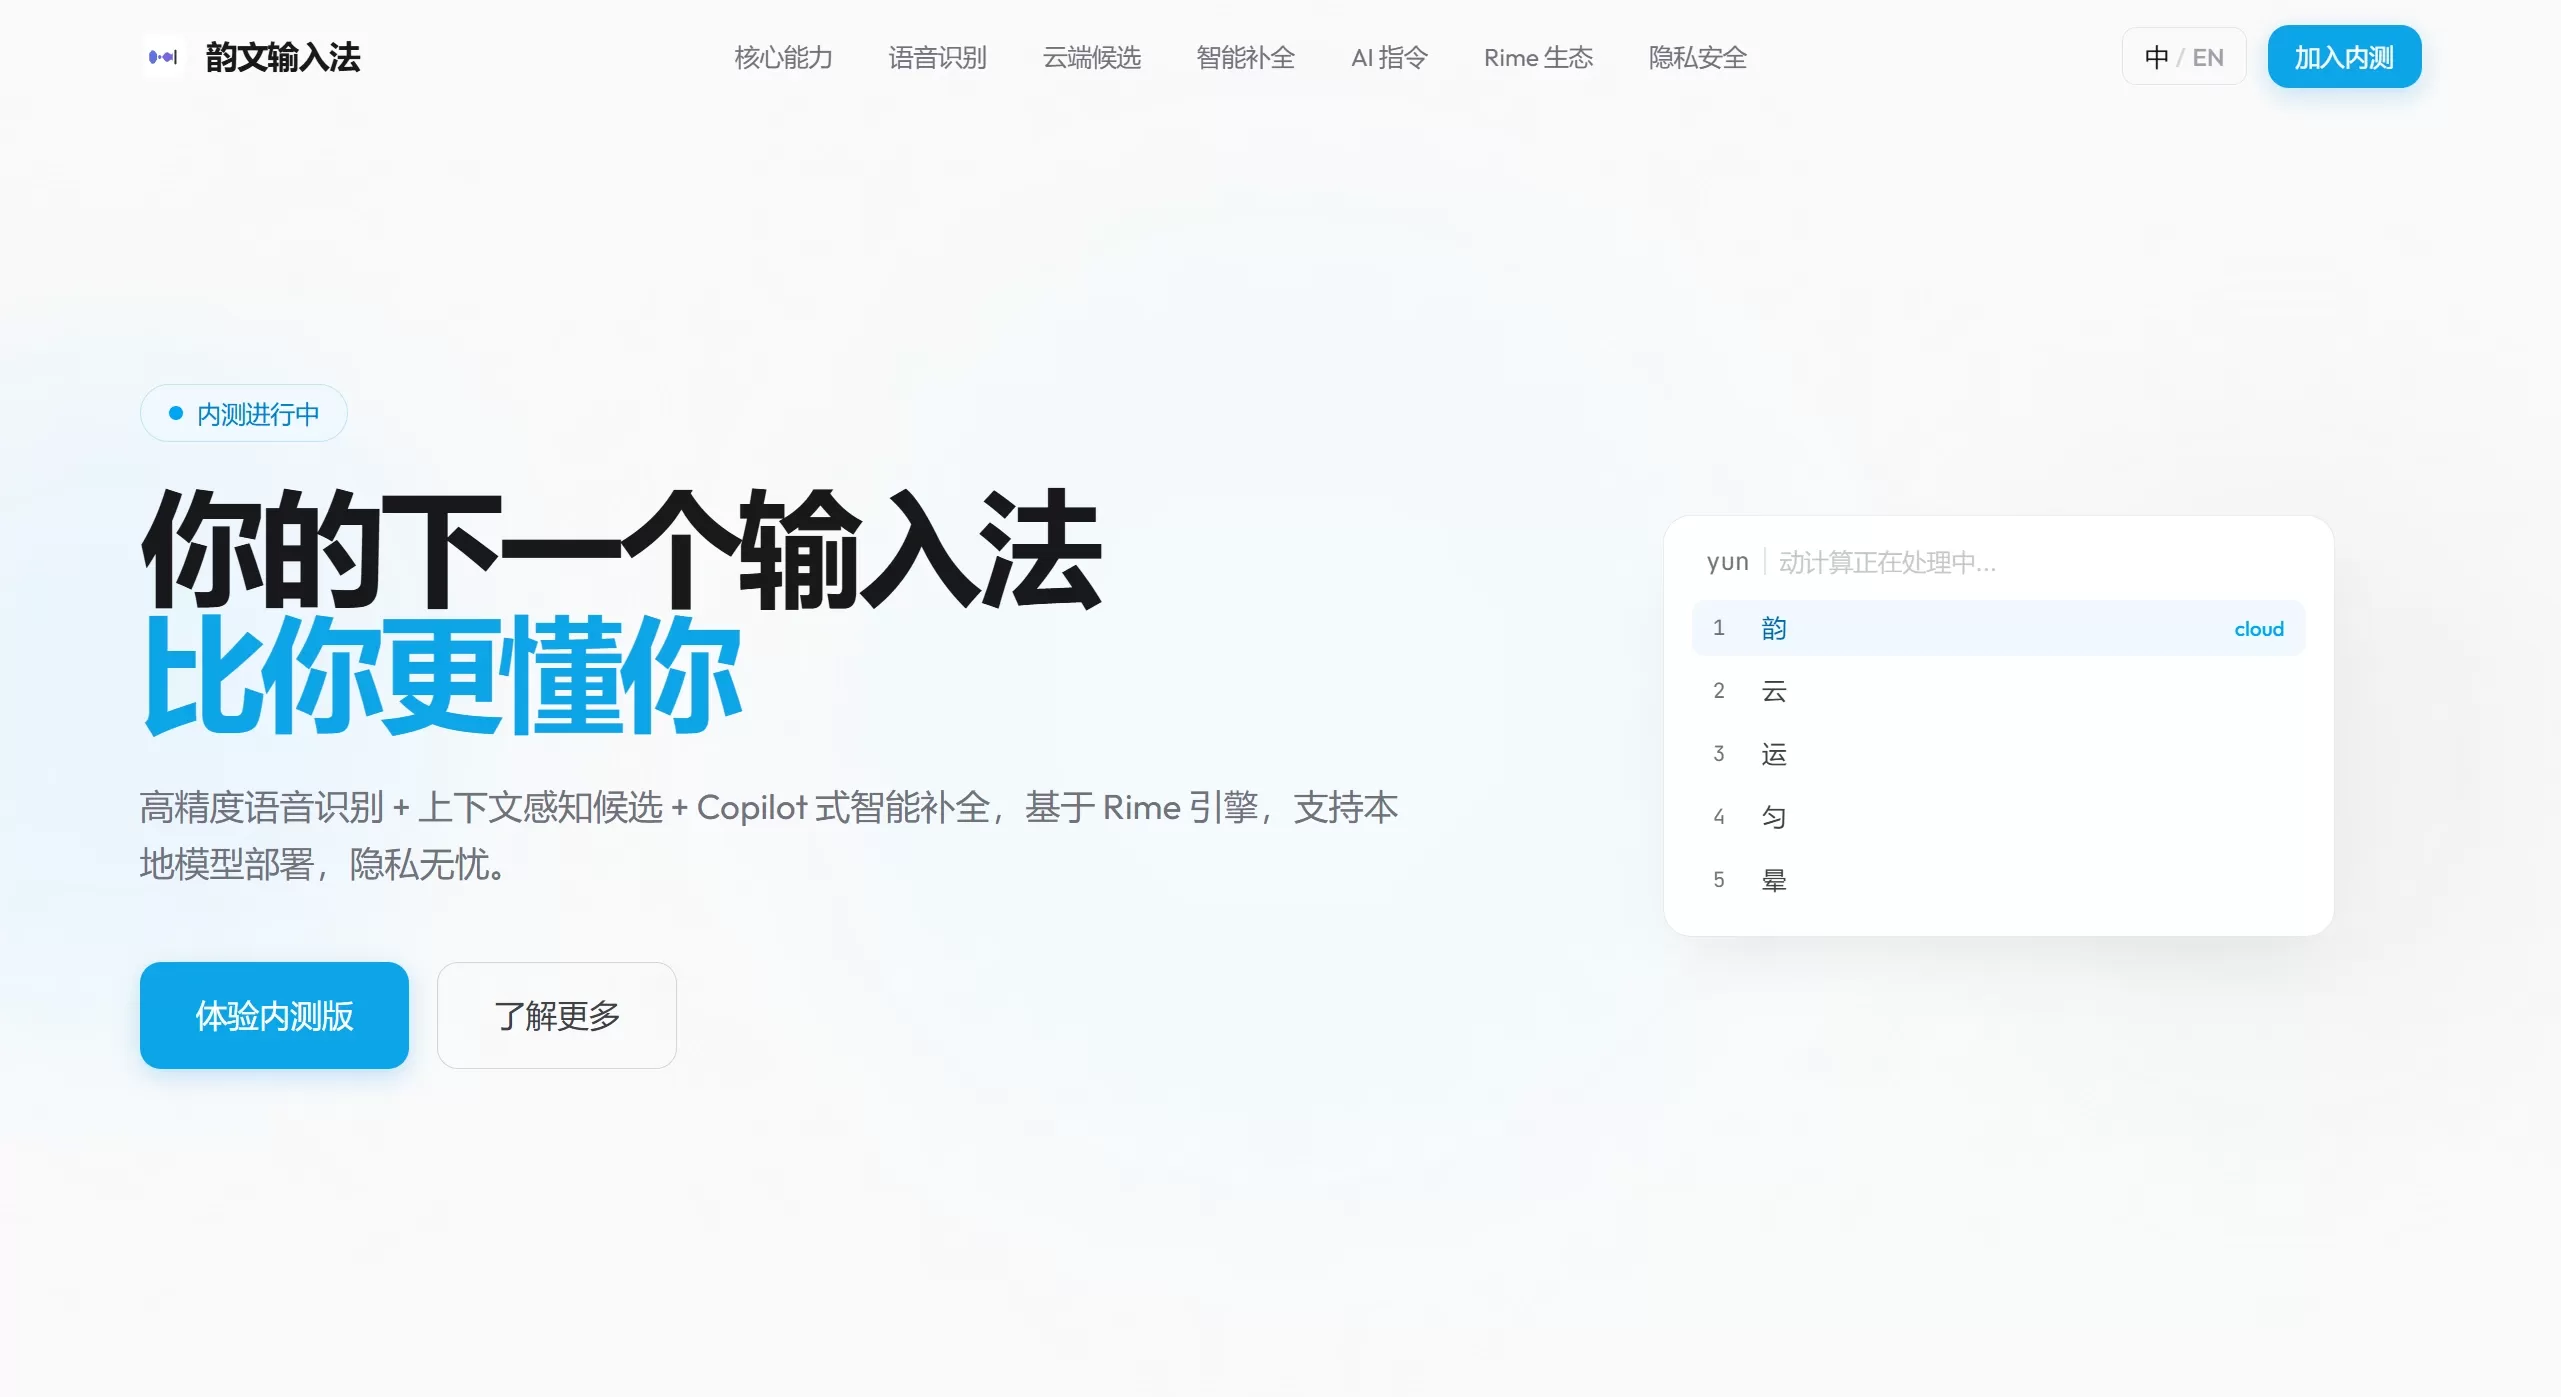Switch language to EN
The width and height of the screenshot is (2561, 1397).
[x=2209, y=57]
